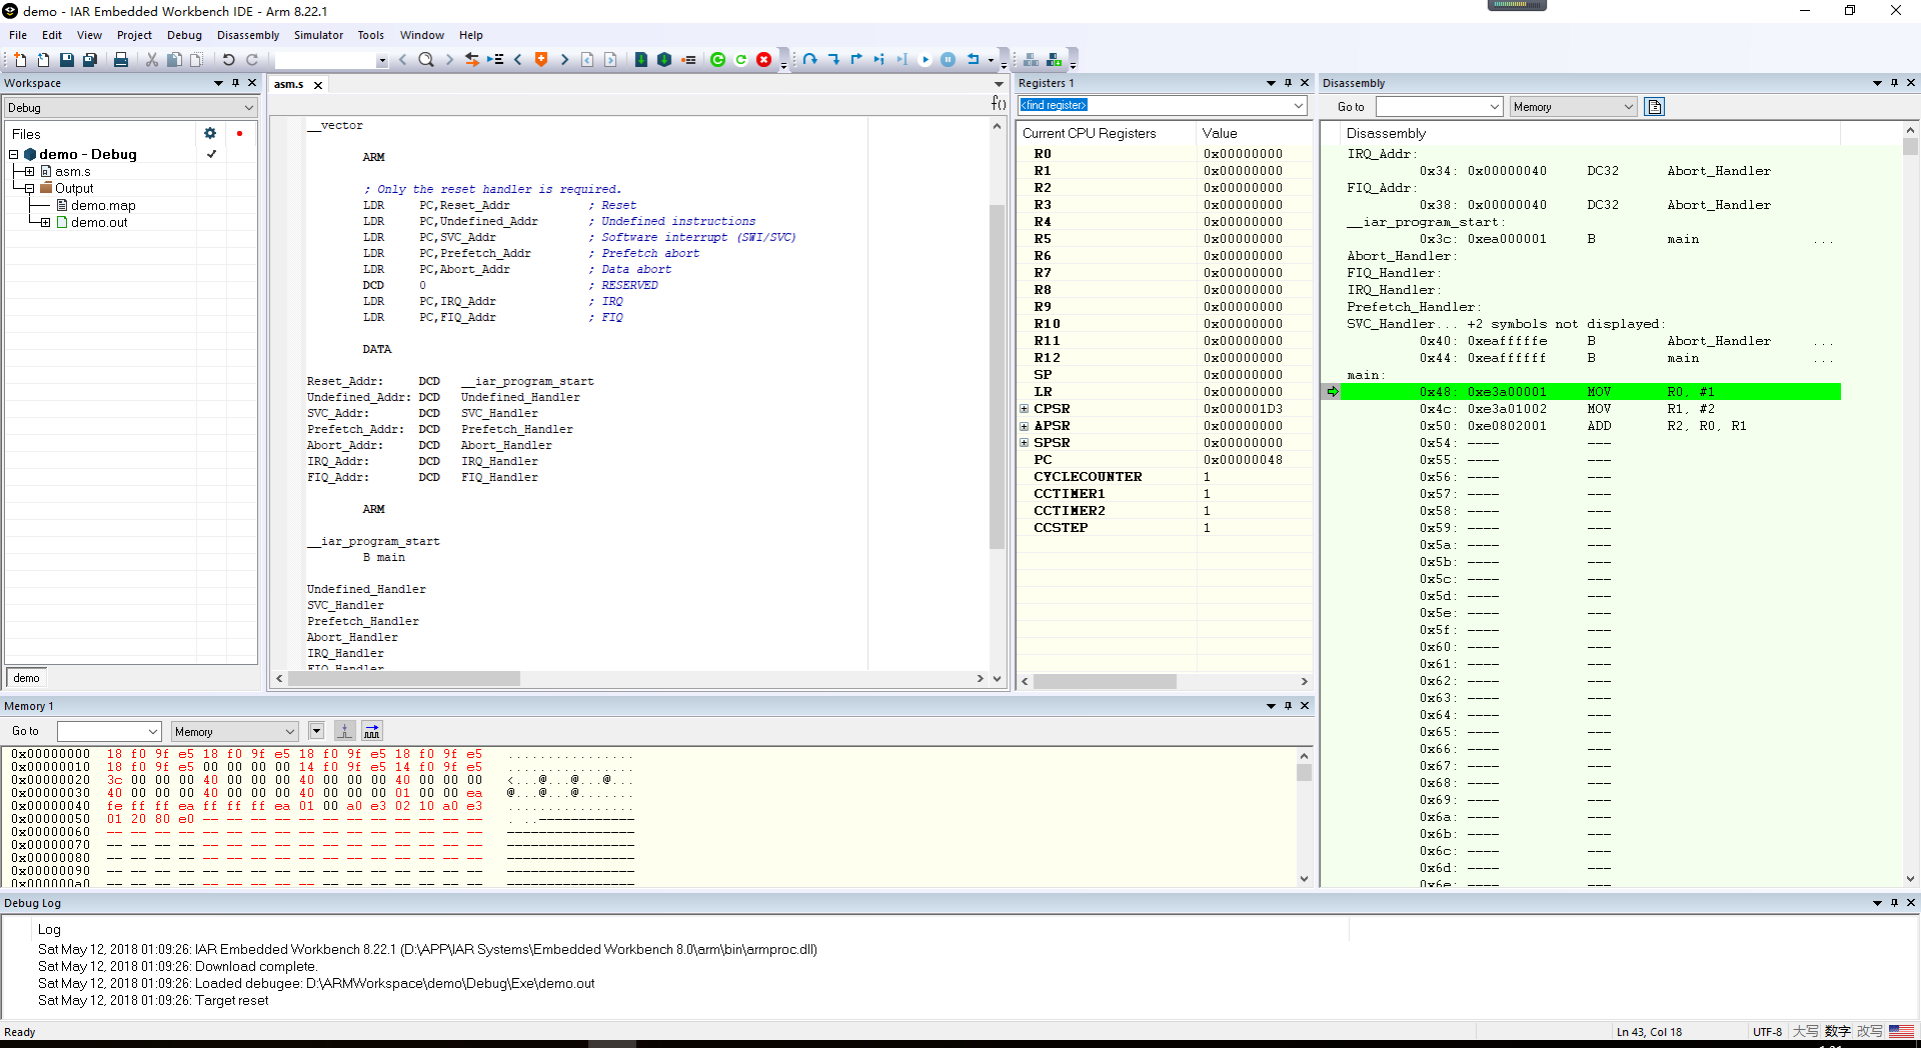Toggle pin on the Disassembly panel

click(1894, 83)
